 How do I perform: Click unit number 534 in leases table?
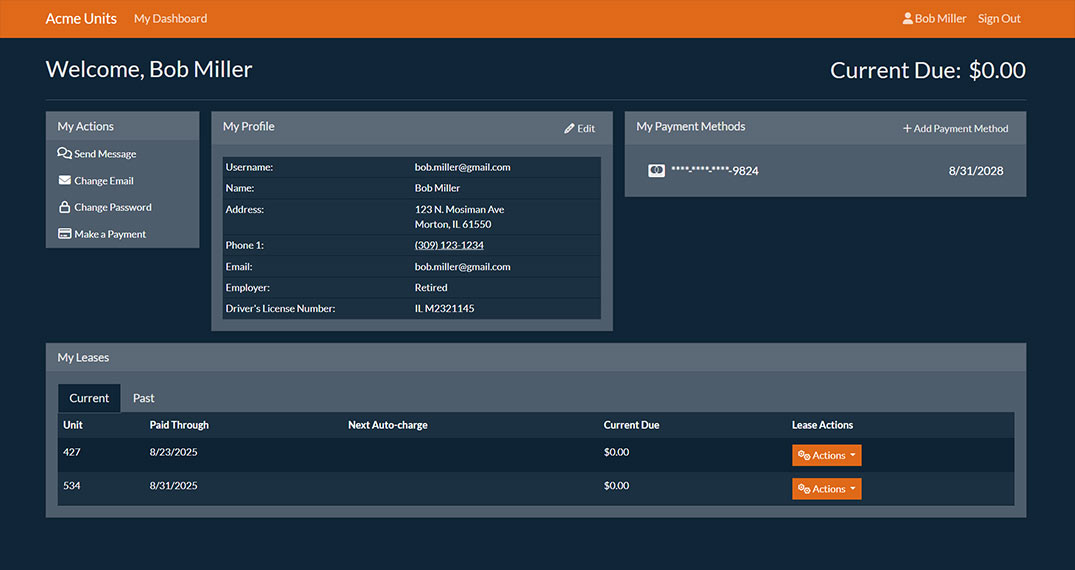71,486
